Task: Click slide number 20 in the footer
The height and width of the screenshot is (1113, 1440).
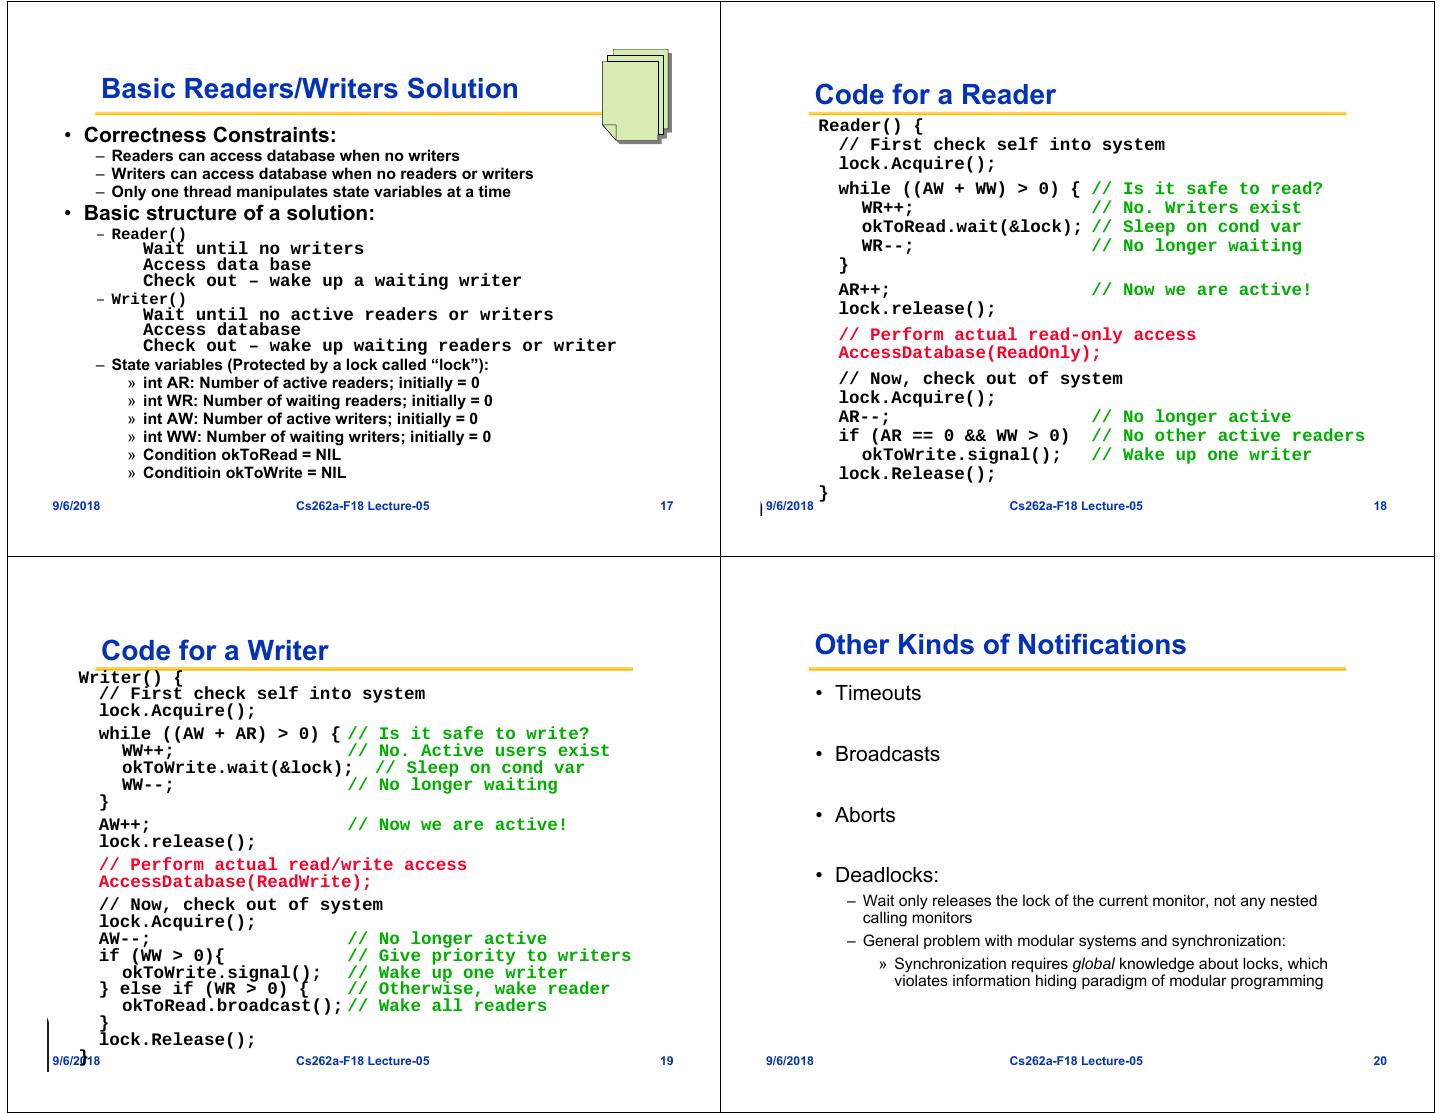Action: [1380, 1061]
